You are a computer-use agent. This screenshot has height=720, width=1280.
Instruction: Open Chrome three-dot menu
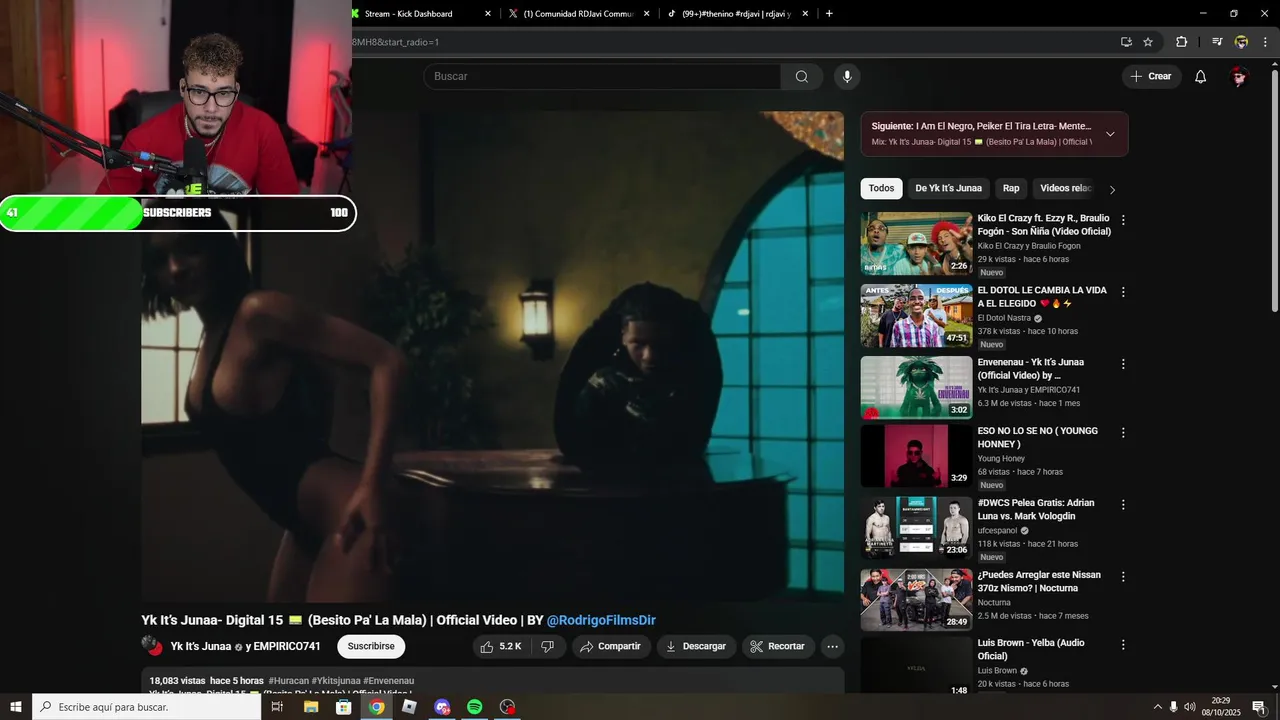click(x=1265, y=42)
